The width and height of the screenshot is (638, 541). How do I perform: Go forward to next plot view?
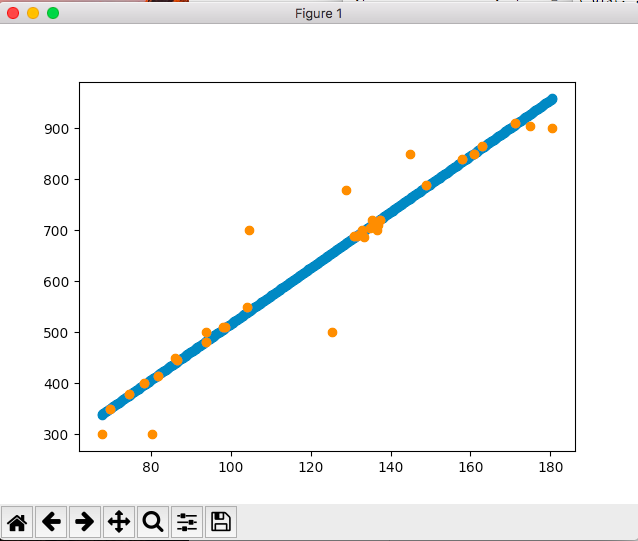point(85,522)
